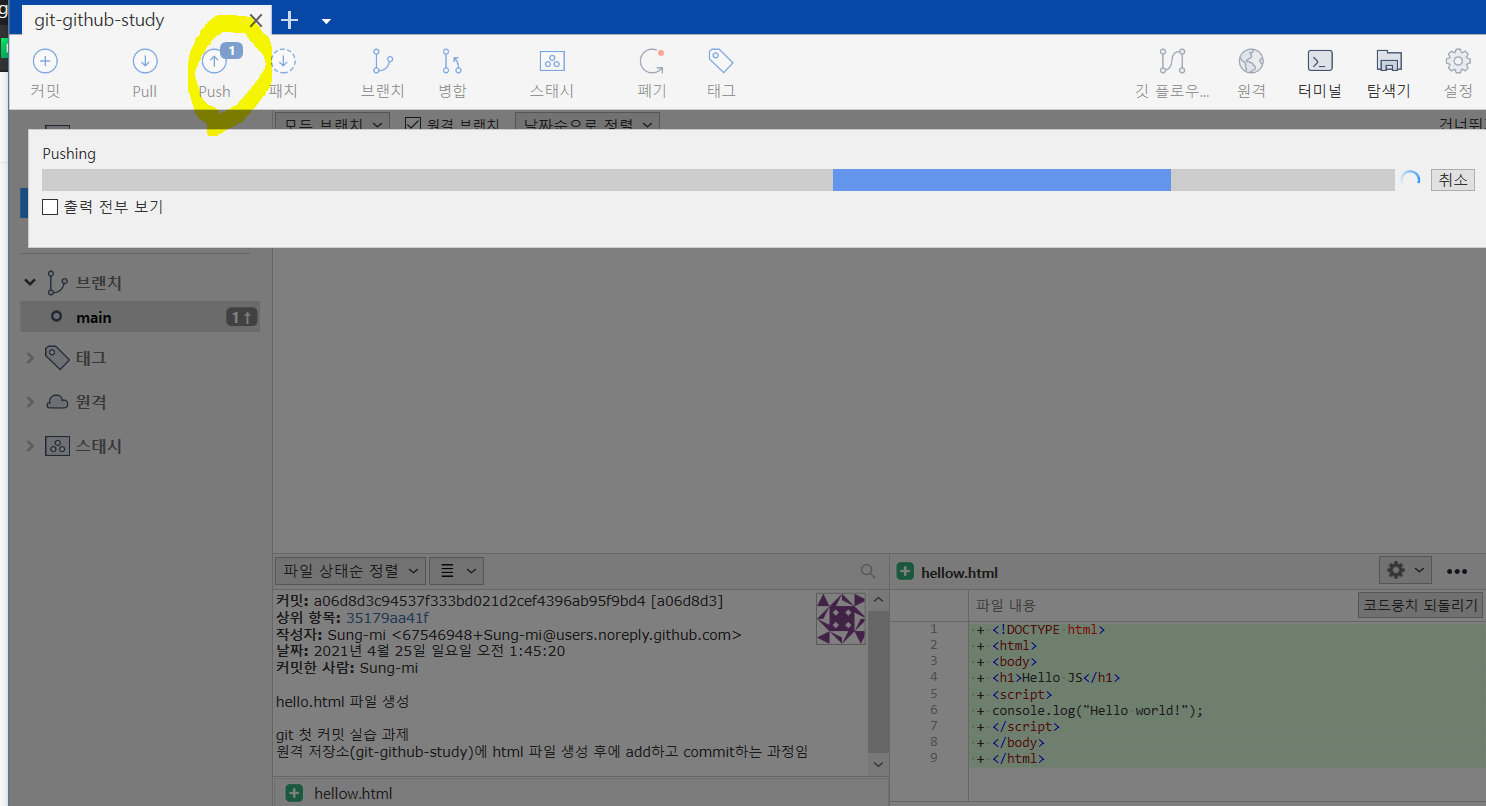This screenshot has height=806, width=1486.
Task: Click the 커밋 (Commit) toolbar icon
Action: click(45, 62)
